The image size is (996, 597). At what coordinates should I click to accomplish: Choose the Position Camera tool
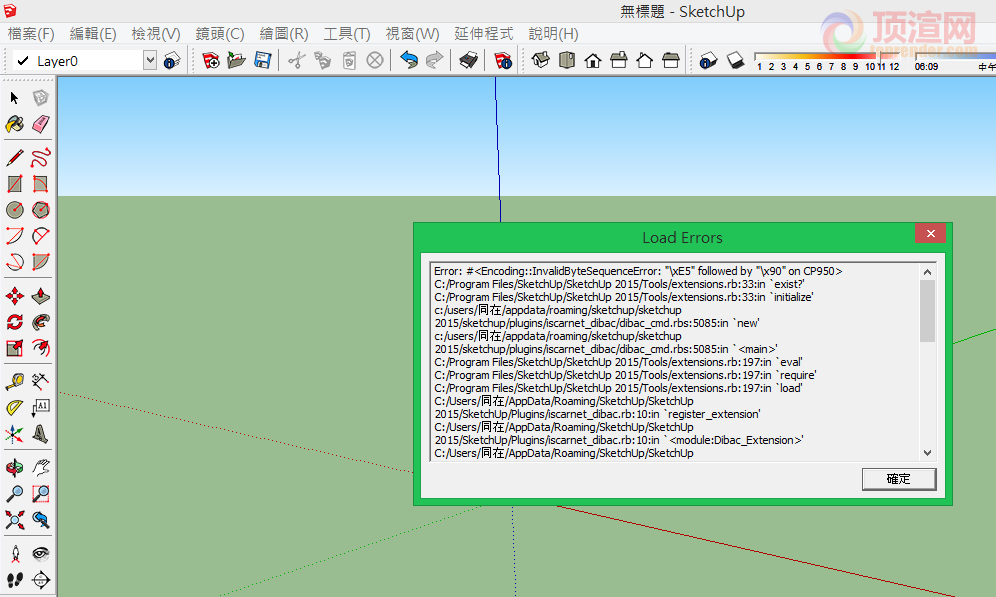click(x=15, y=554)
